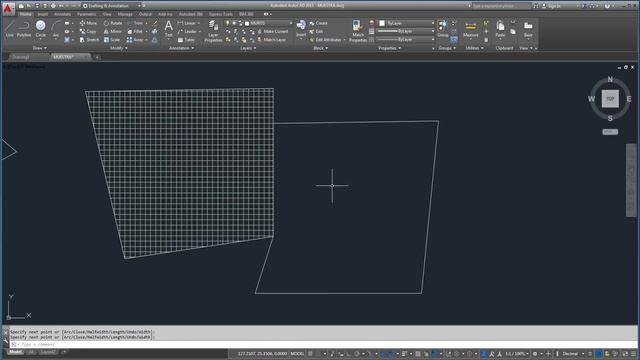Click the Group tool

point(442,29)
